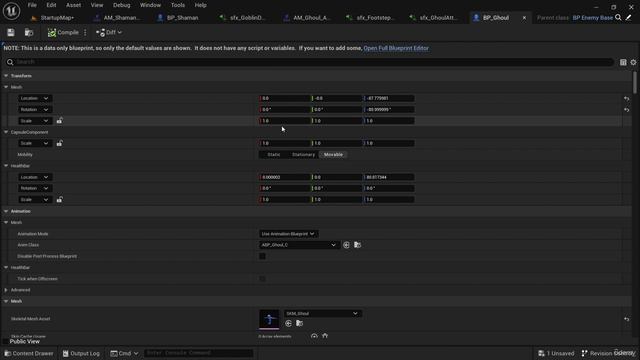Save the current blueprint asset
Viewport: 640px width, 360px height.
11,32
